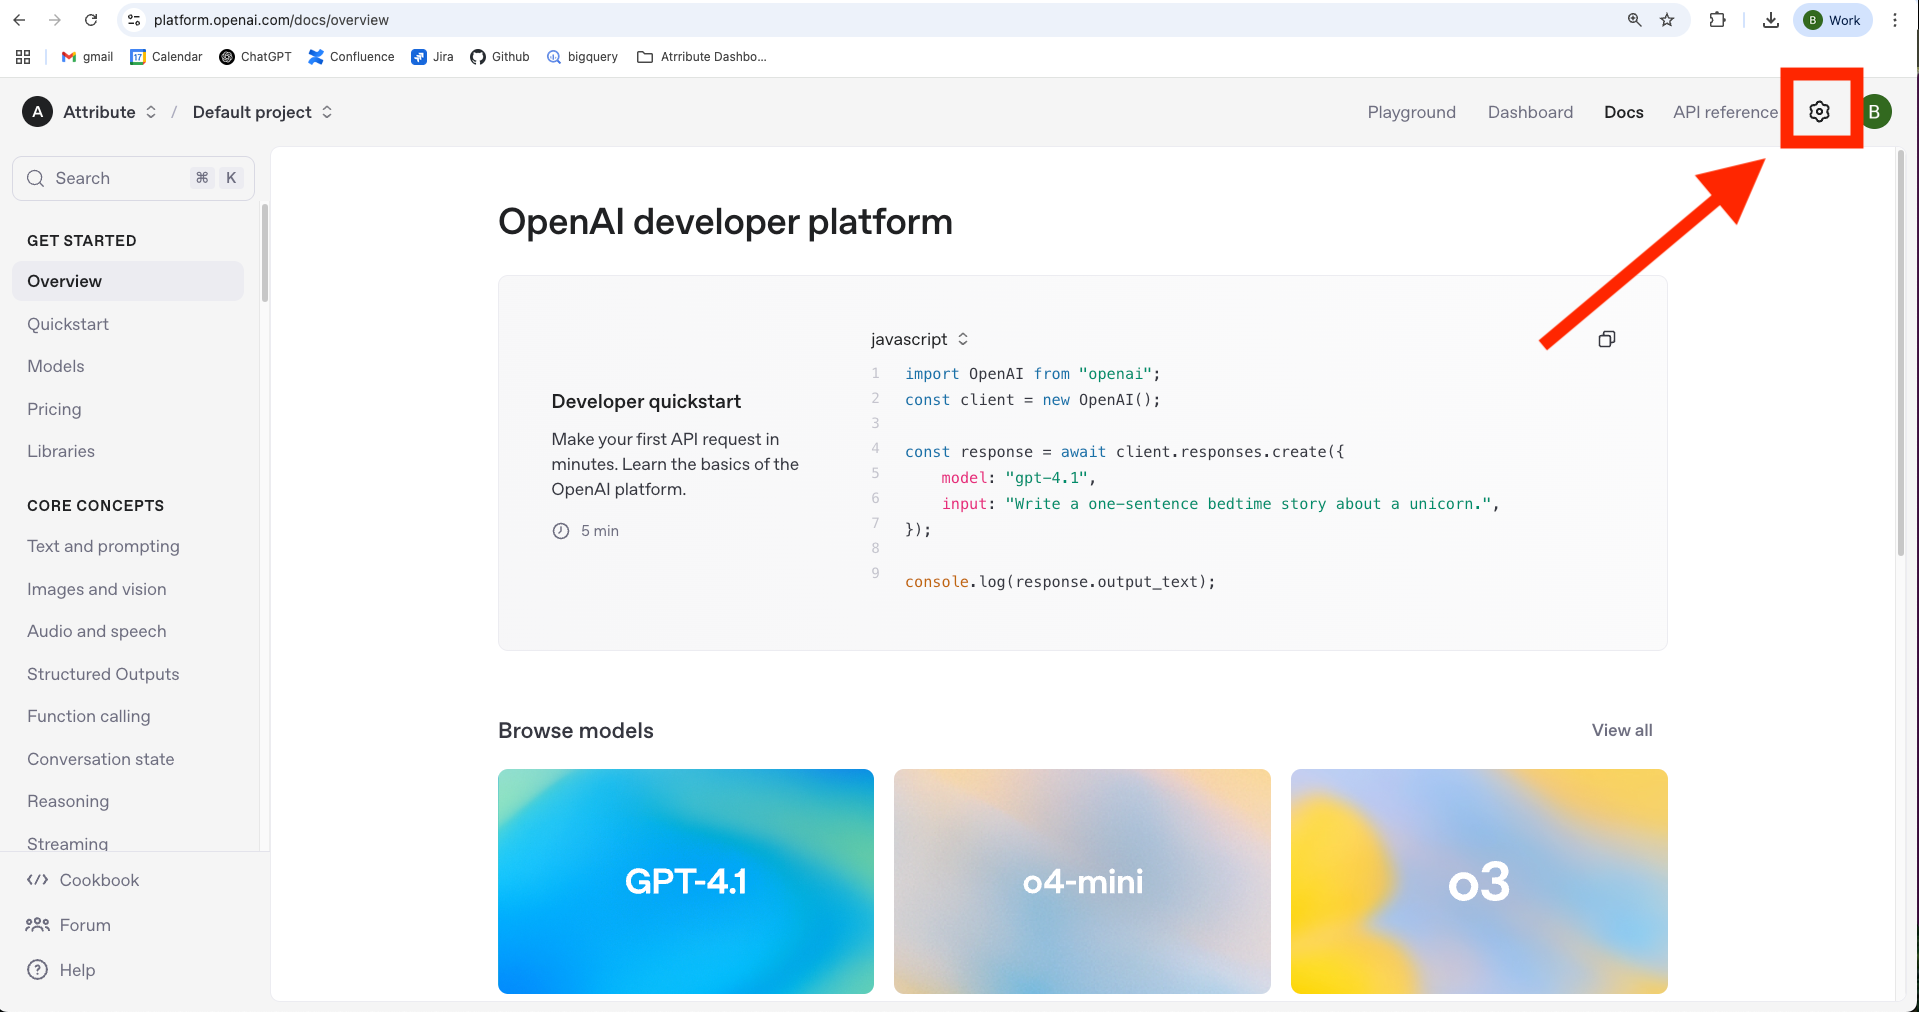1919x1012 pixels.
Task: Open the green B account avatar
Action: pos(1875,111)
